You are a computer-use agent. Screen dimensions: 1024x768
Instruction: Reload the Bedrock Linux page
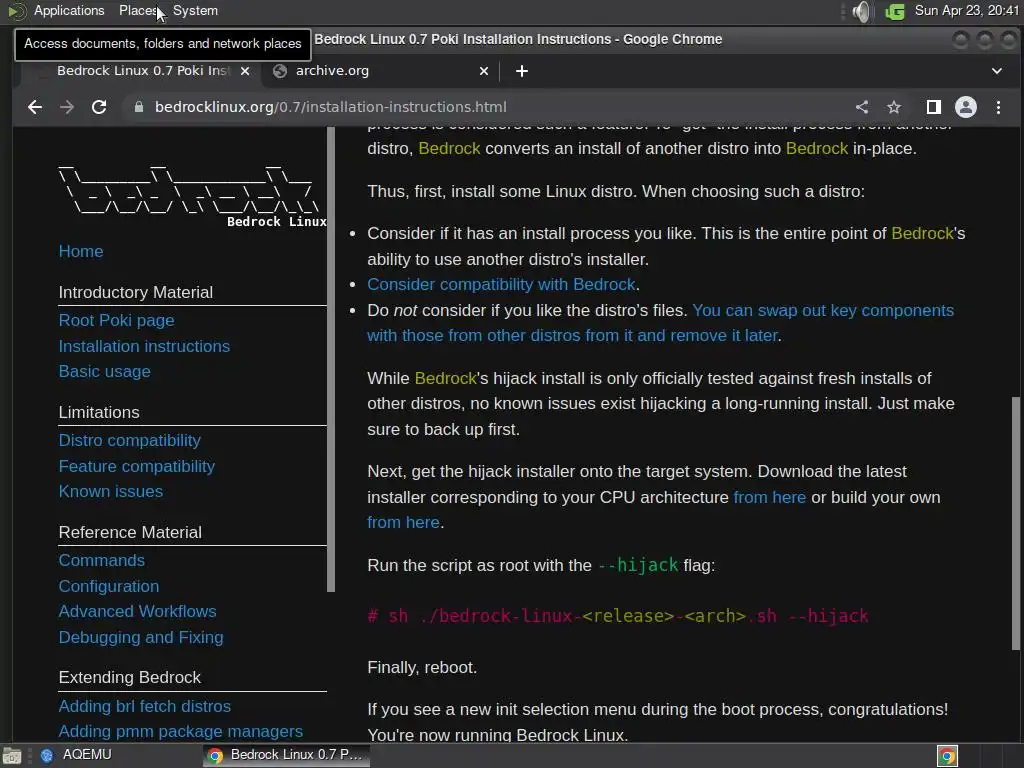pyautogui.click(x=99, y=107)
